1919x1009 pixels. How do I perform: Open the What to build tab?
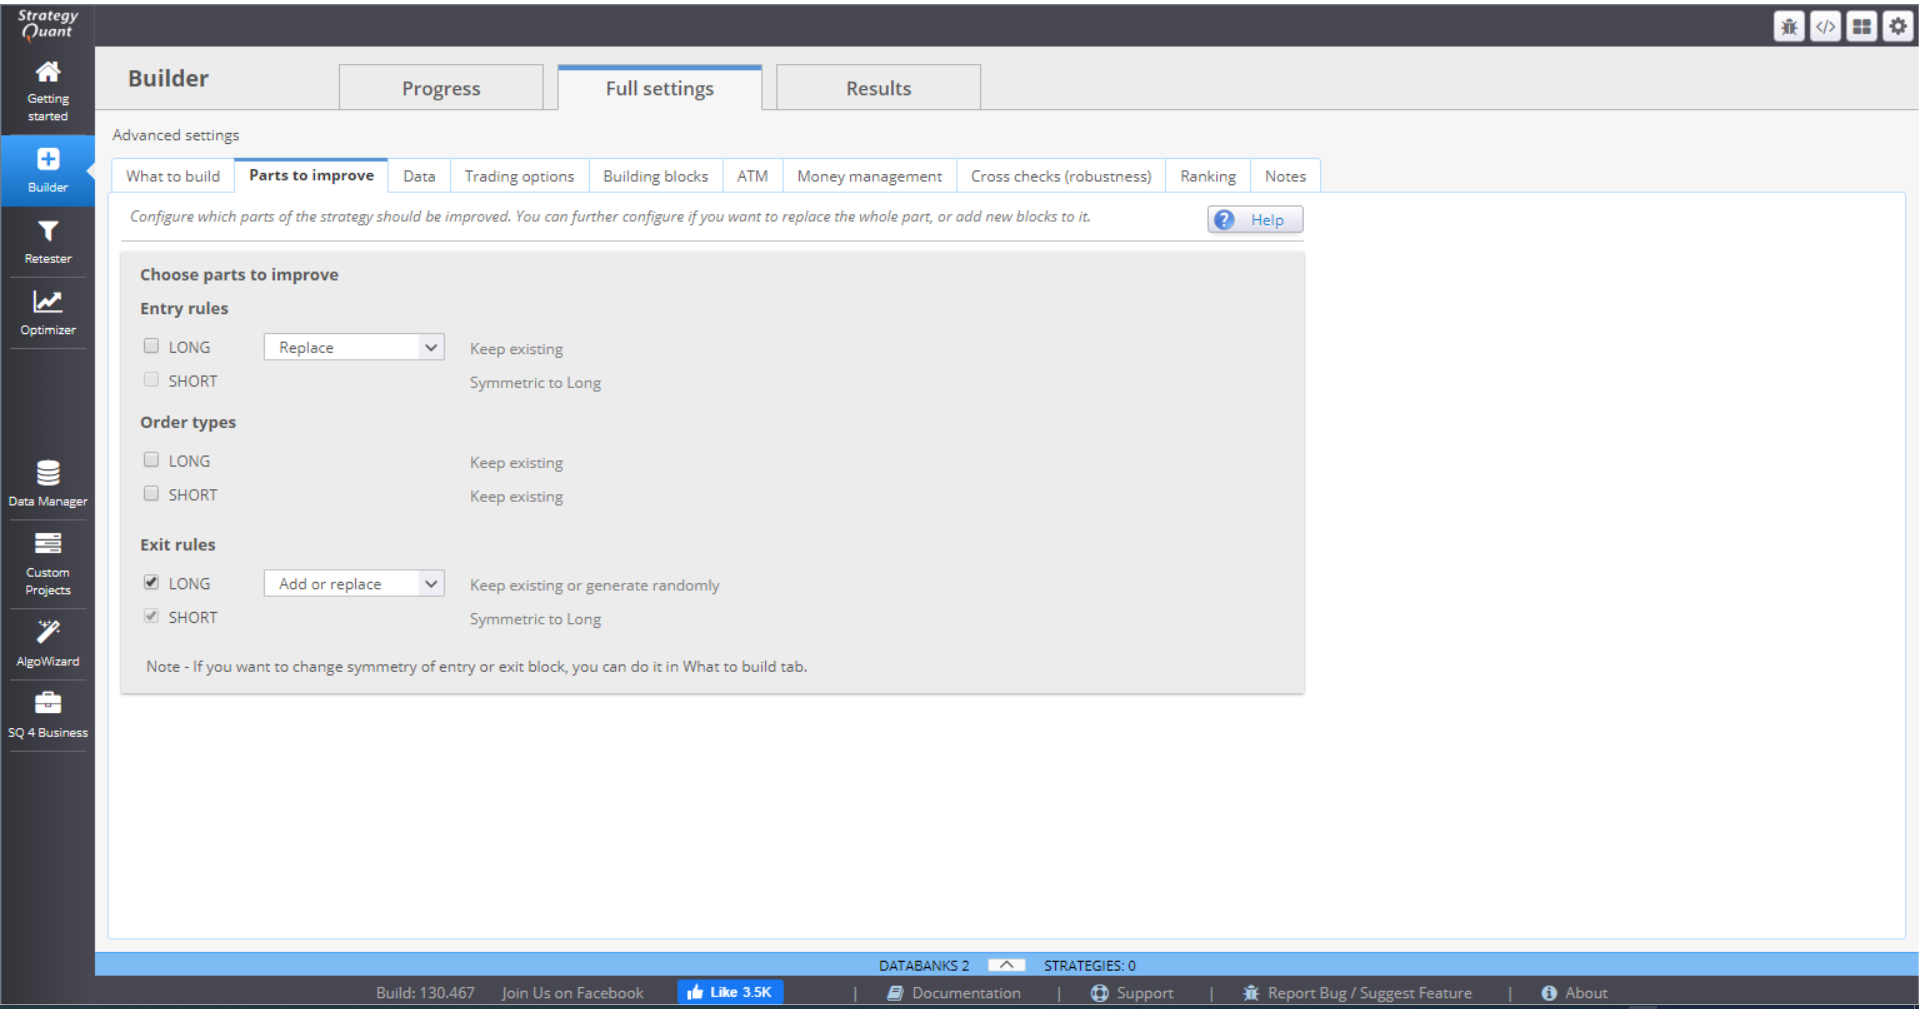(x=173, y=176)
